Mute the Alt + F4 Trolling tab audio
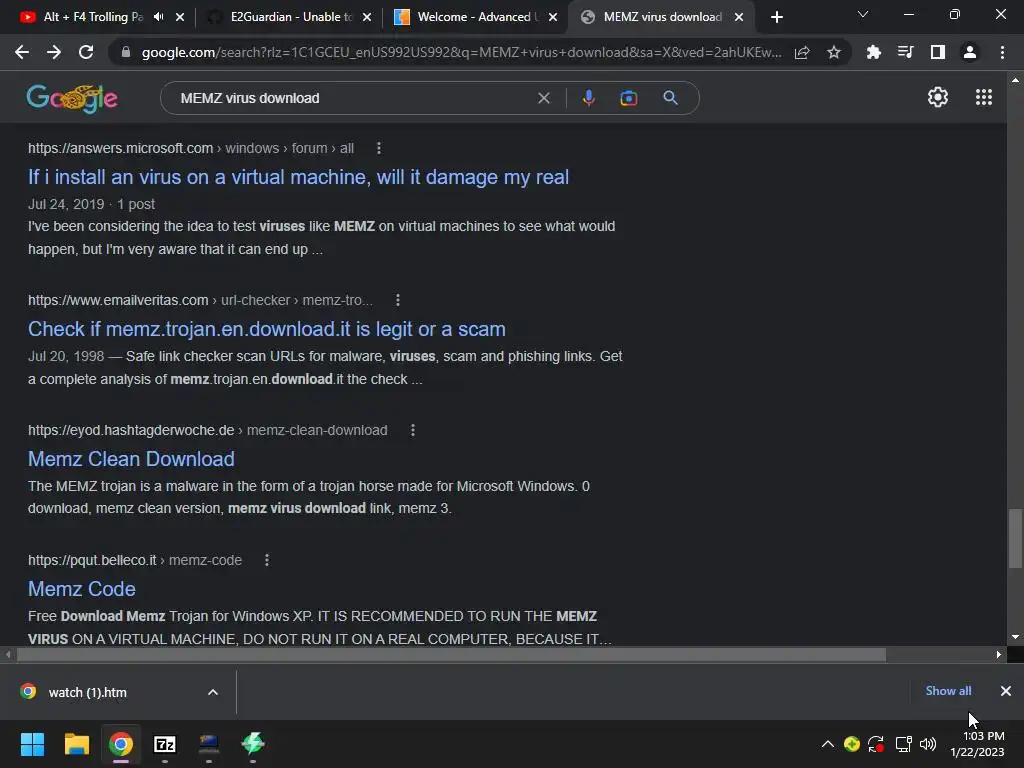 (x=159, y=17)
